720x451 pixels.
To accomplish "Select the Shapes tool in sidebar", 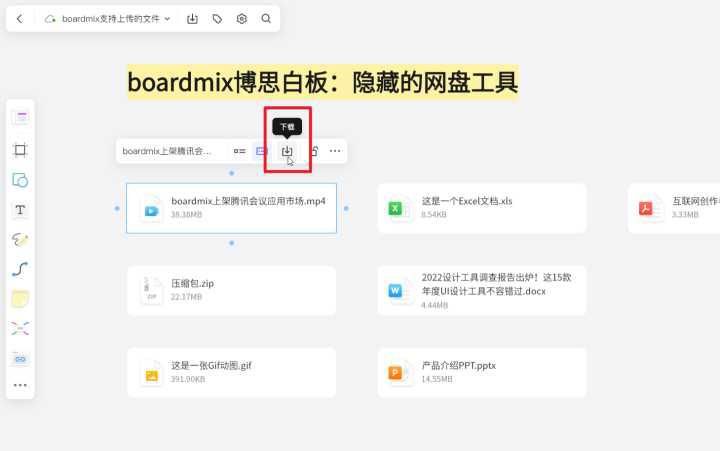I will point(20,180).
